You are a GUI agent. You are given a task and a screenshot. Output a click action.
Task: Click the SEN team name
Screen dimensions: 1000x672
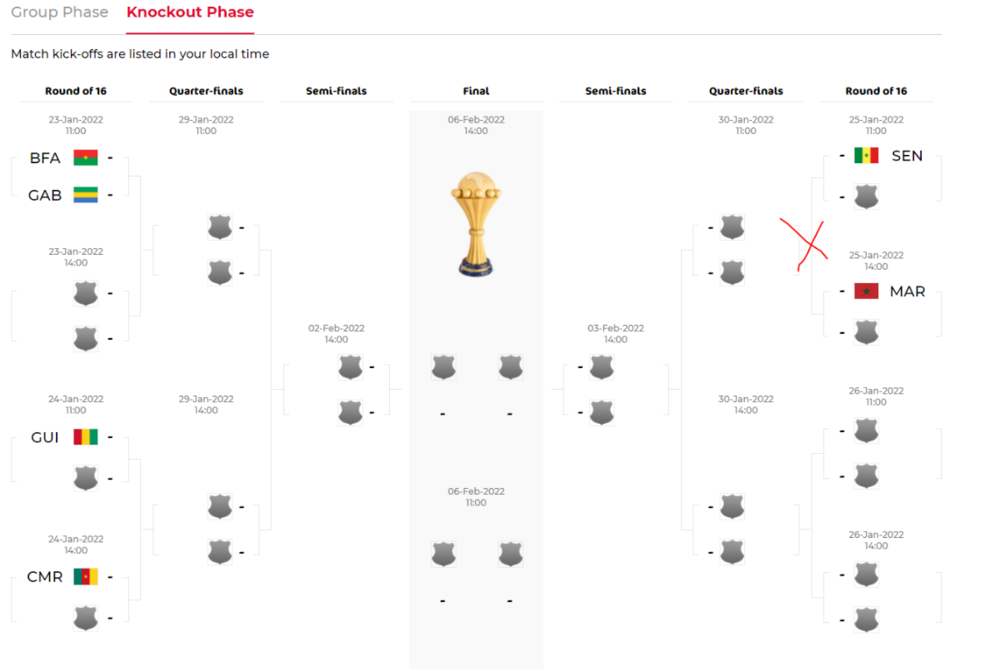(x=907, y=156)
